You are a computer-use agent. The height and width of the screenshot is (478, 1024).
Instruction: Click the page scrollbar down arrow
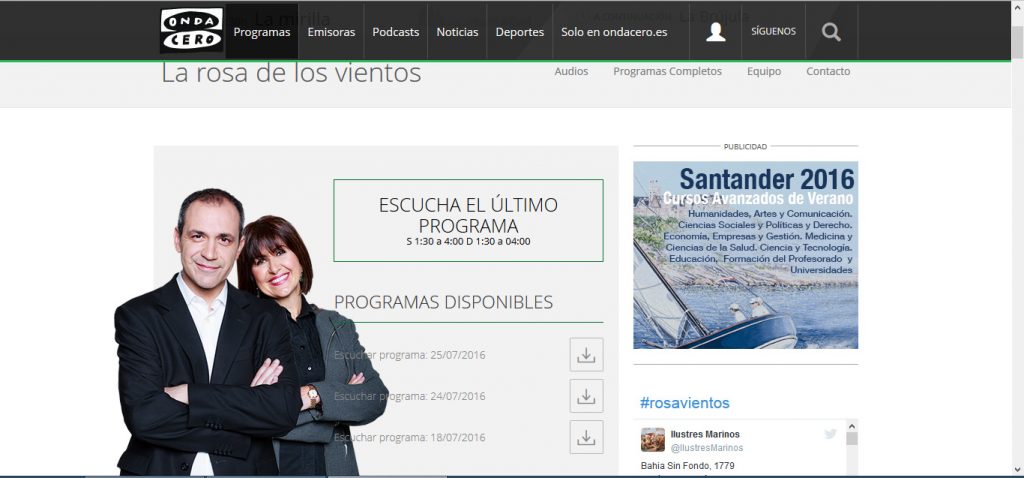(x=1017, y=470)
